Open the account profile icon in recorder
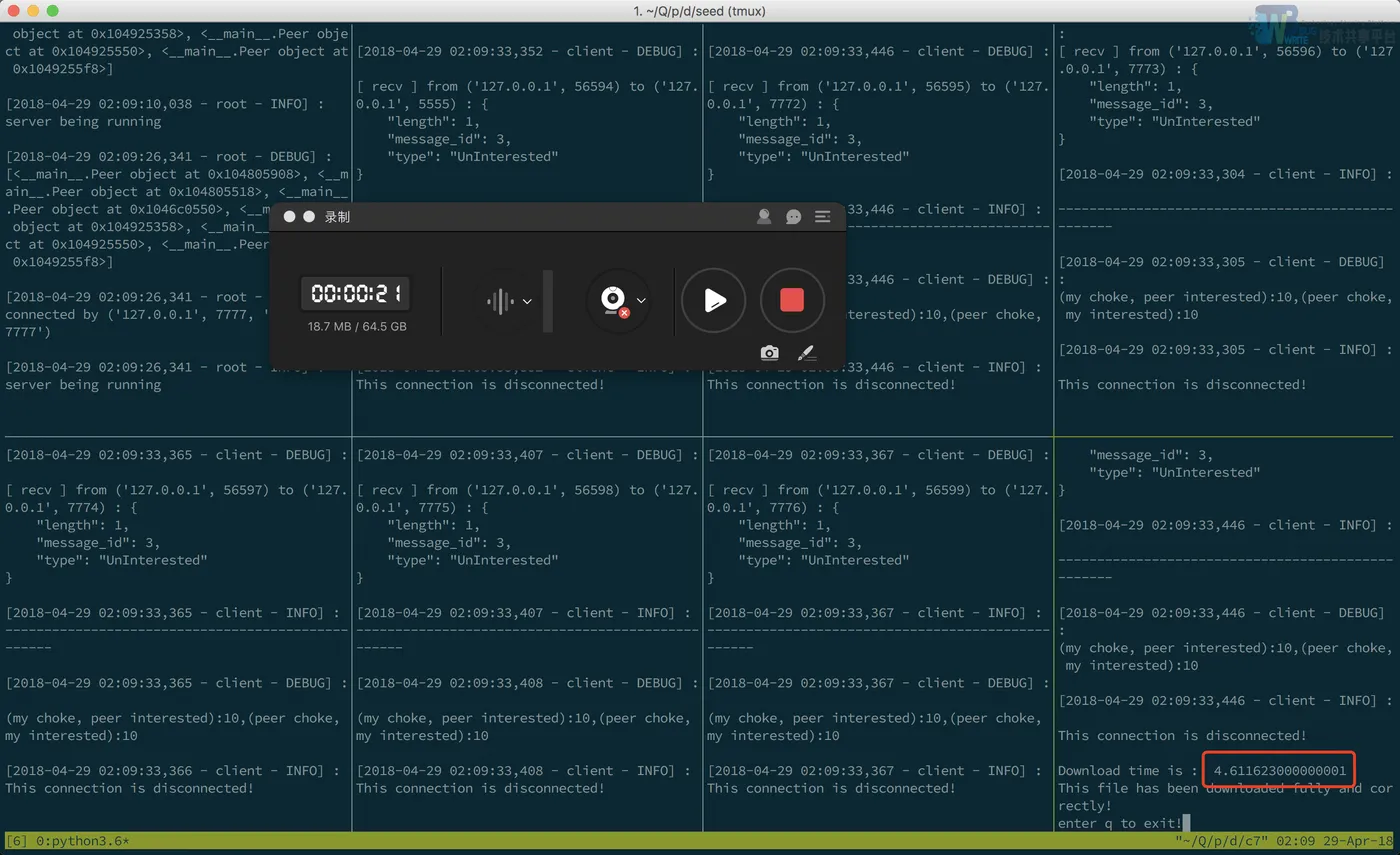Viewport: 1400px width, 855px height. click(764, 216)
